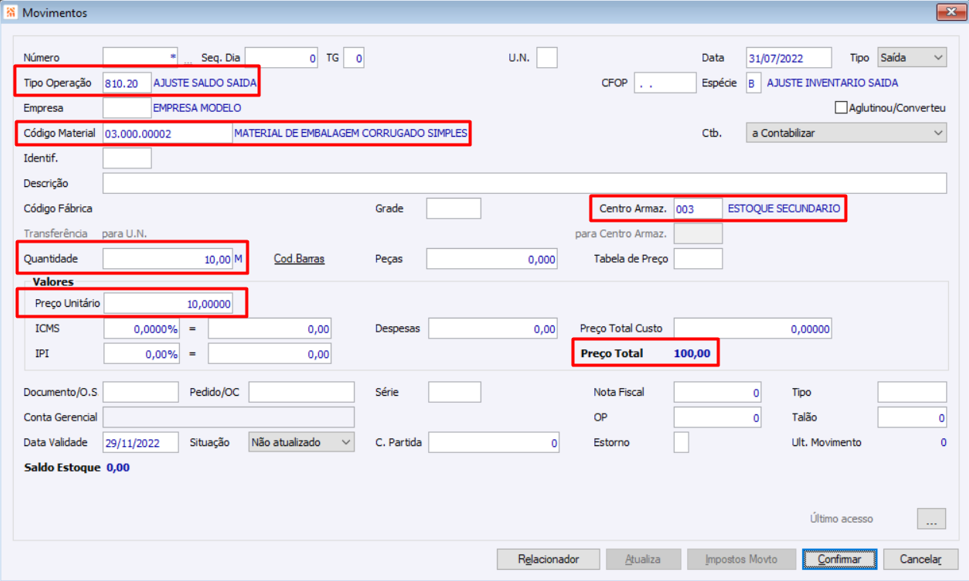The height and width of the screenshot is (581, 969).
Task: Click the Peças field
Action: 492,259
